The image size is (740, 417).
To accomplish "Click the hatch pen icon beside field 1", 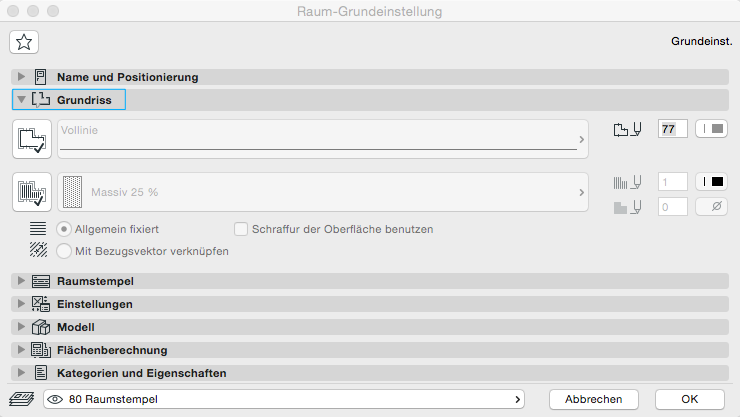I will (627, 182).
